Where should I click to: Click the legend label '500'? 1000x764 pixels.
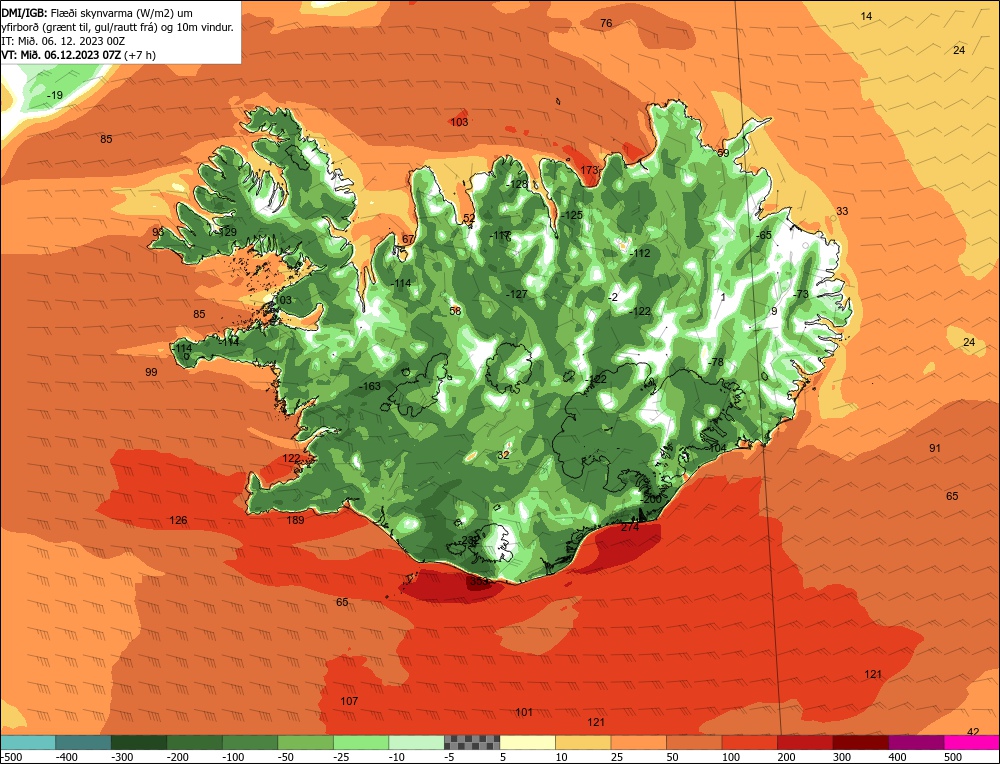click(953, 757)
